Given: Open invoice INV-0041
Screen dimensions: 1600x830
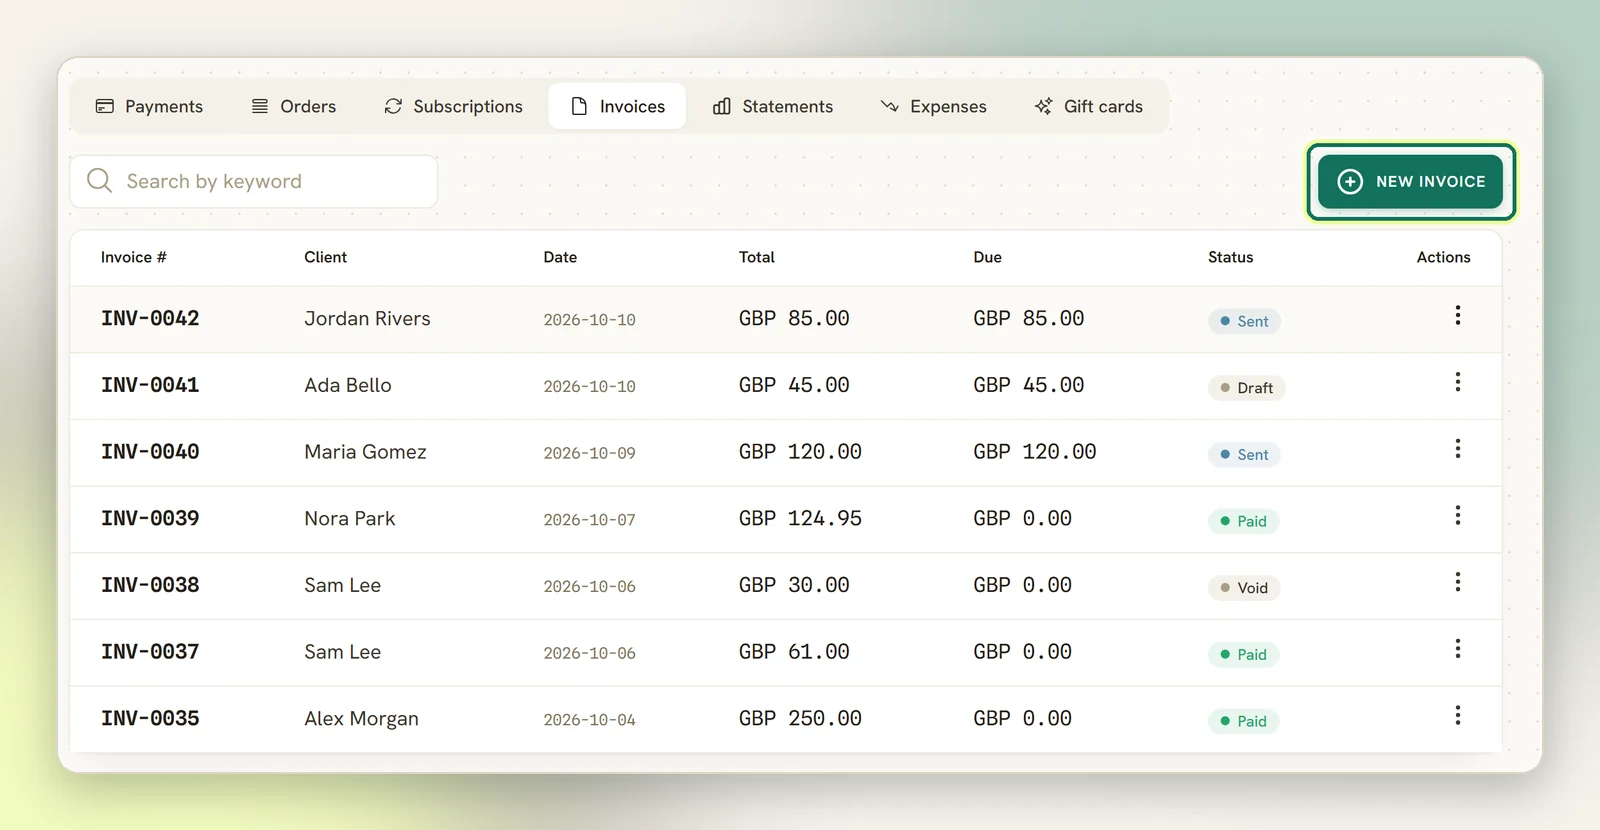Looking at the screenshot, I should (150, 385).
